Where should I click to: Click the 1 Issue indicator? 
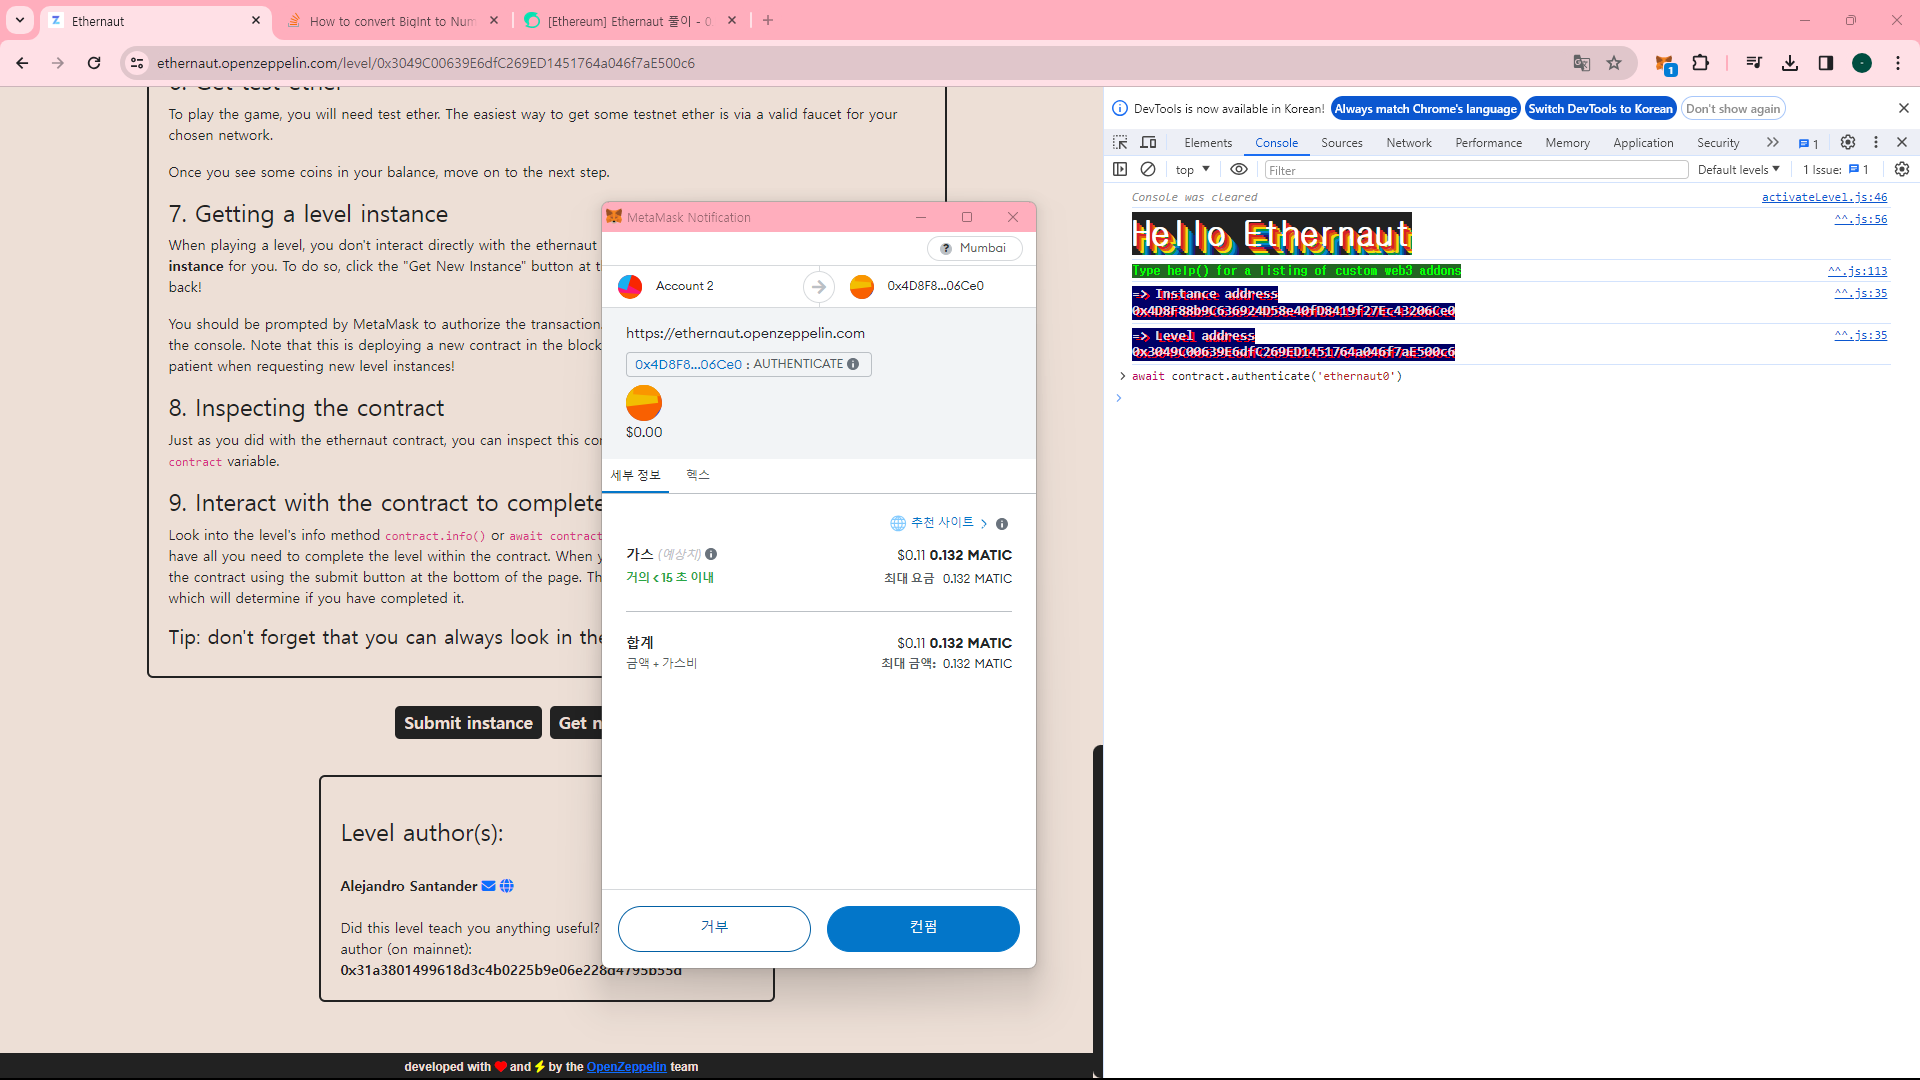coord(1836,169)
